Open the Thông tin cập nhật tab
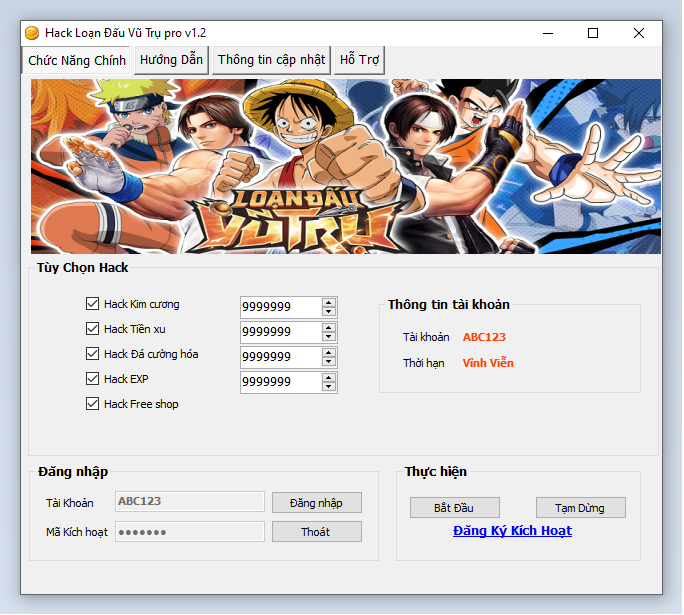The width and height of the screenshot is (684, 615). click(x=271, y=60)
